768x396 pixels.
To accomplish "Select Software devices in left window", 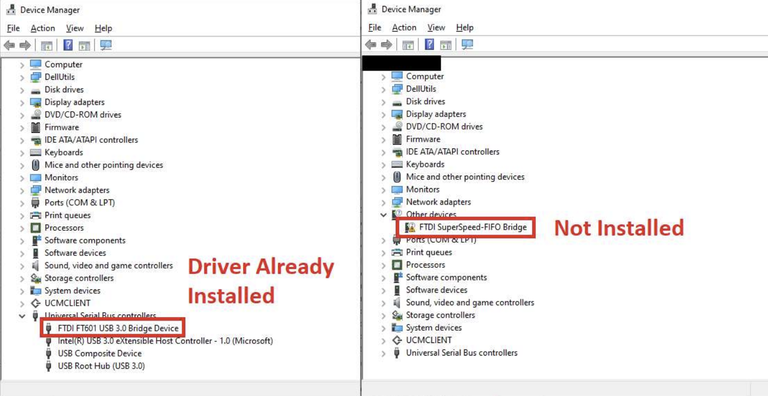I will [x=75, y=253].
